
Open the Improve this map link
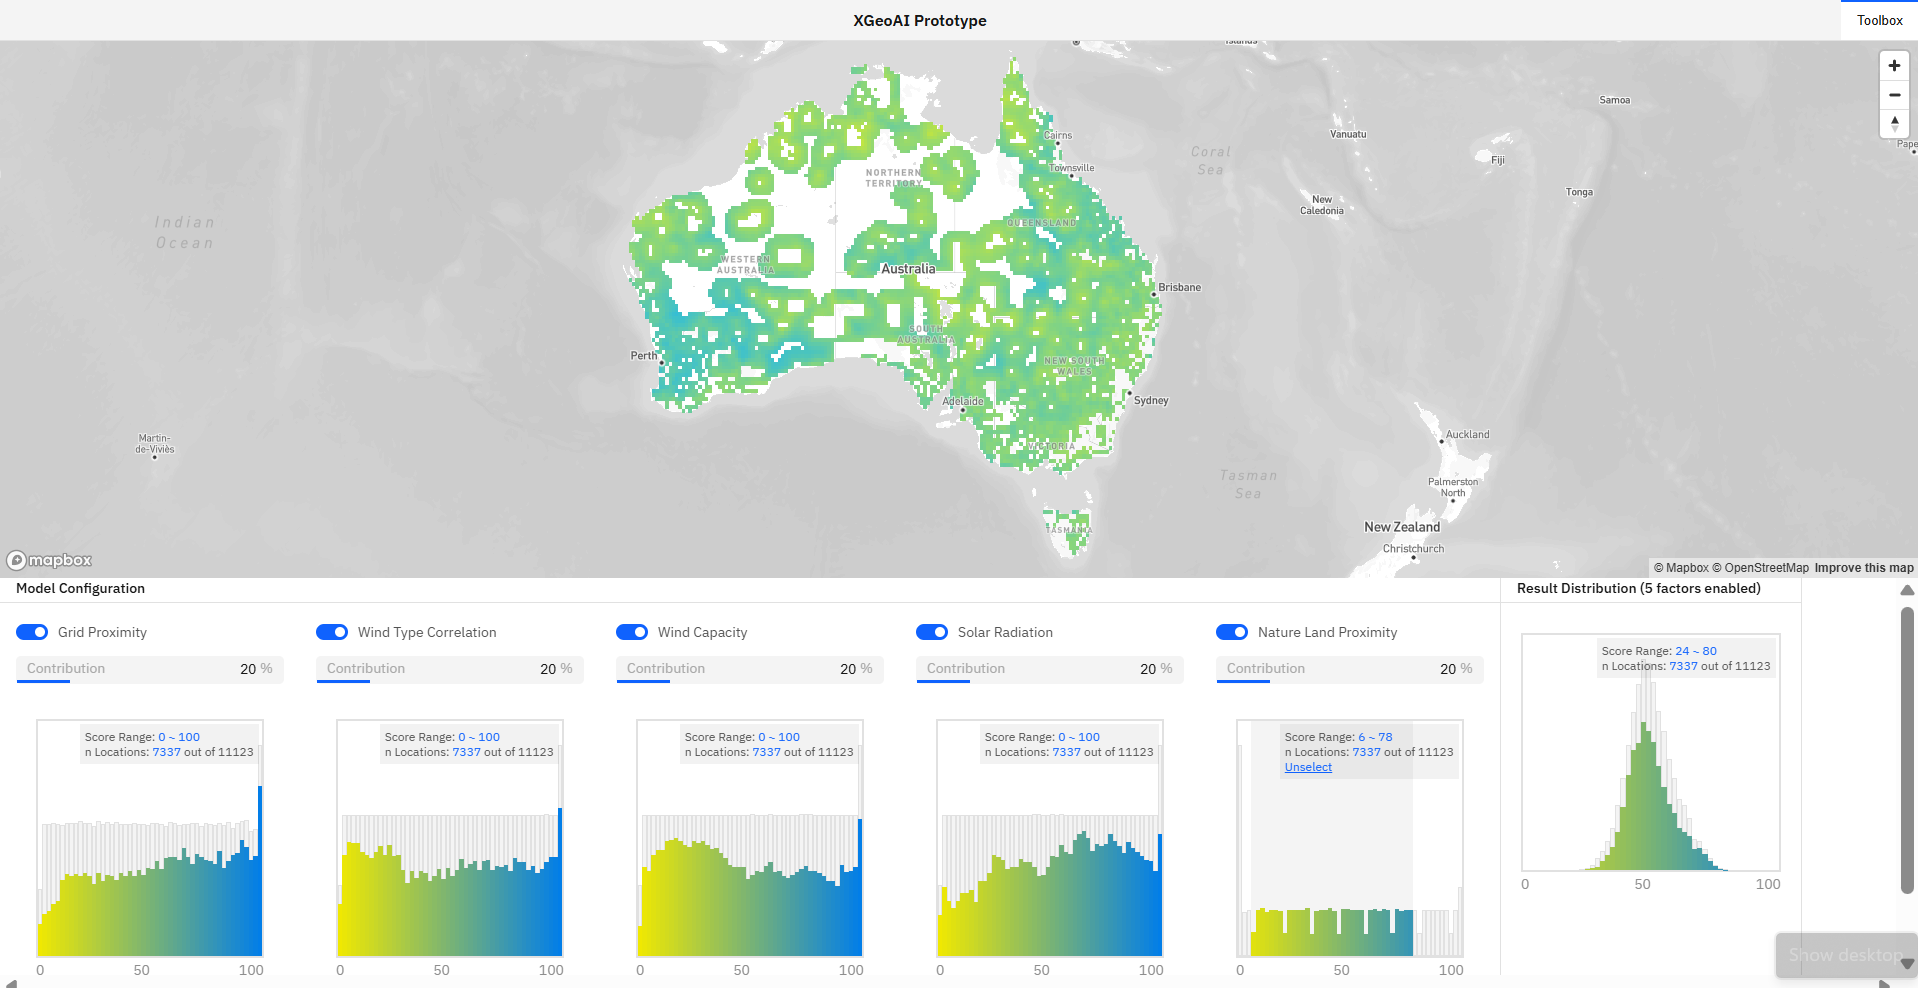click(x=1864, y=567)
